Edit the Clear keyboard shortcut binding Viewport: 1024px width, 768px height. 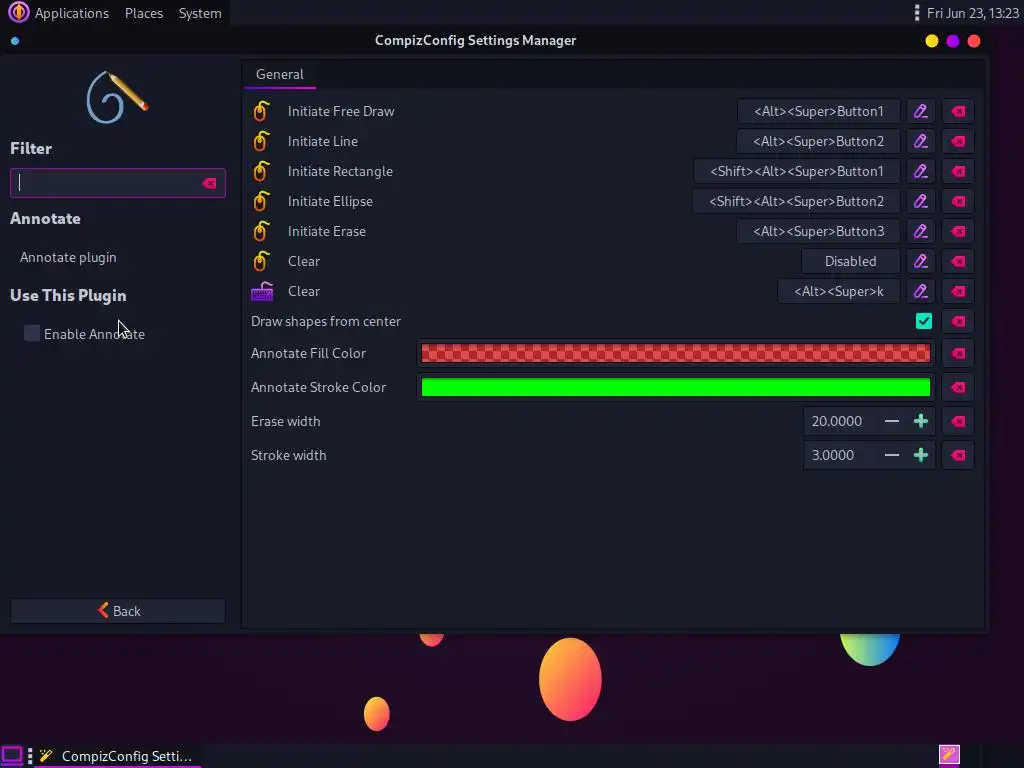[921, 291]
